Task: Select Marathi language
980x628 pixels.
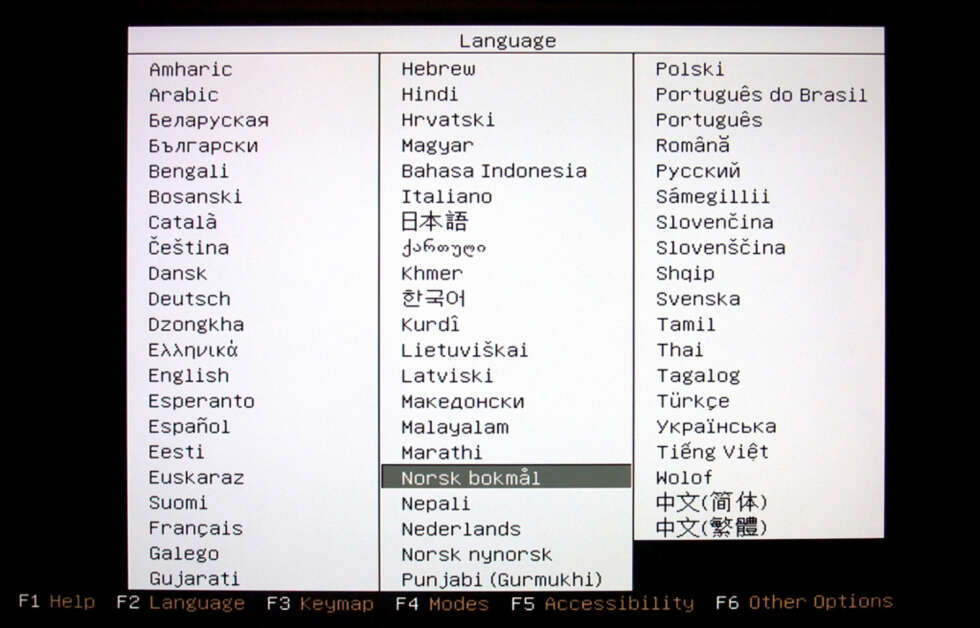Action: click(441, 452)
